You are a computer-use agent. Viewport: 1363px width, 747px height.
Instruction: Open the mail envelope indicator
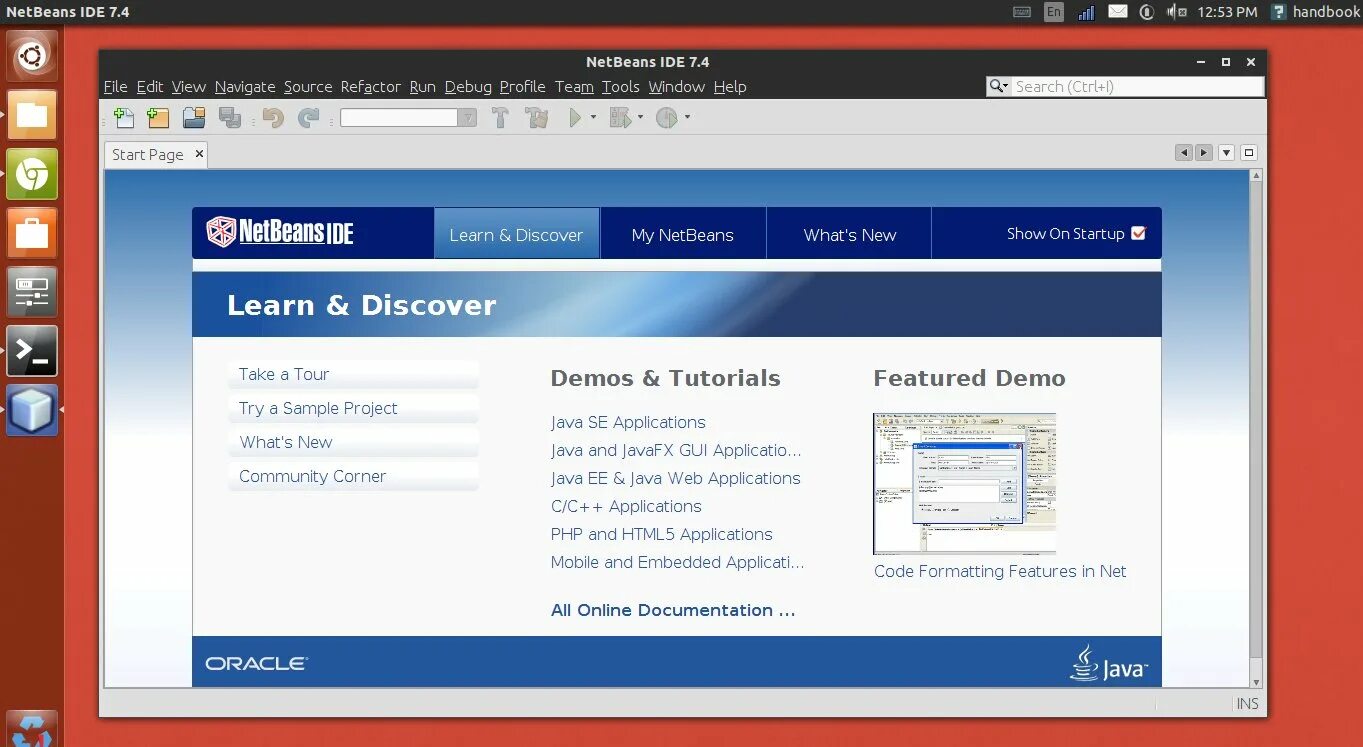(1118, 12)
